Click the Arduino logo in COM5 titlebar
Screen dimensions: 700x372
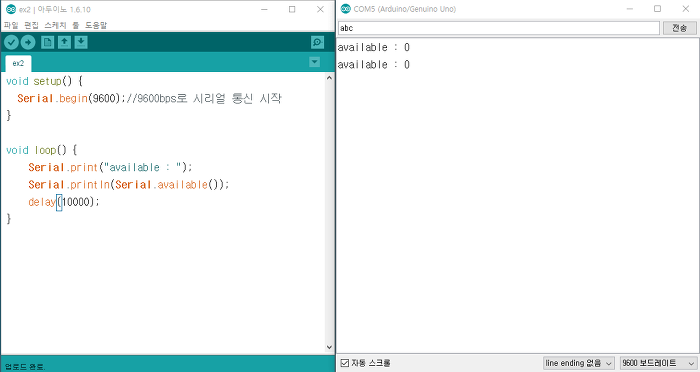click(346, 8)
